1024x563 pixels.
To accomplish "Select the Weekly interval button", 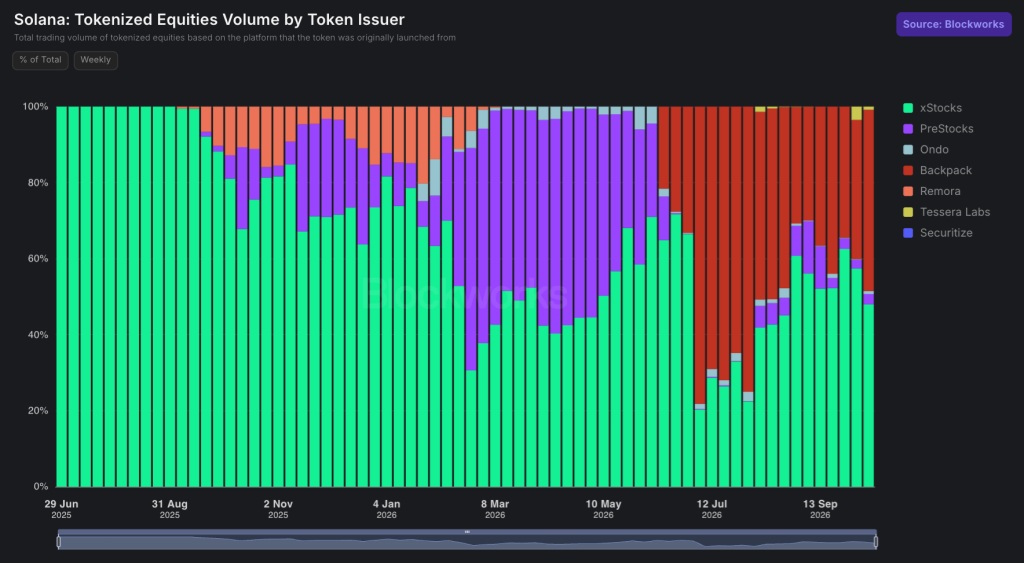I will click(95, 60).
